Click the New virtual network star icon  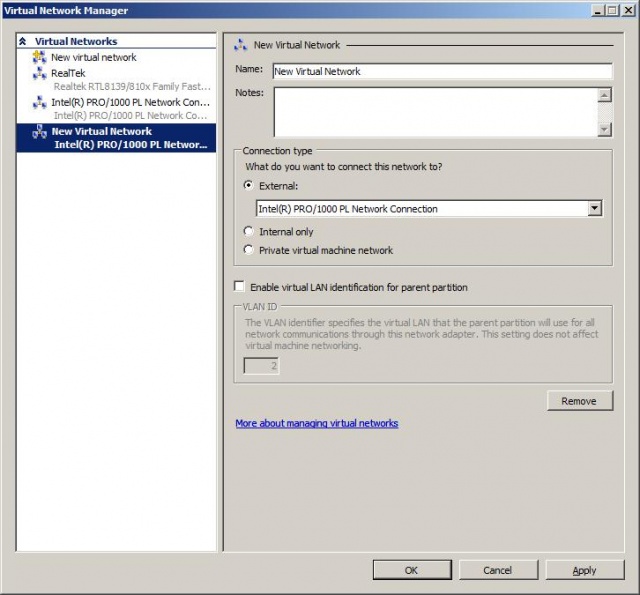[x=40, y=57]
